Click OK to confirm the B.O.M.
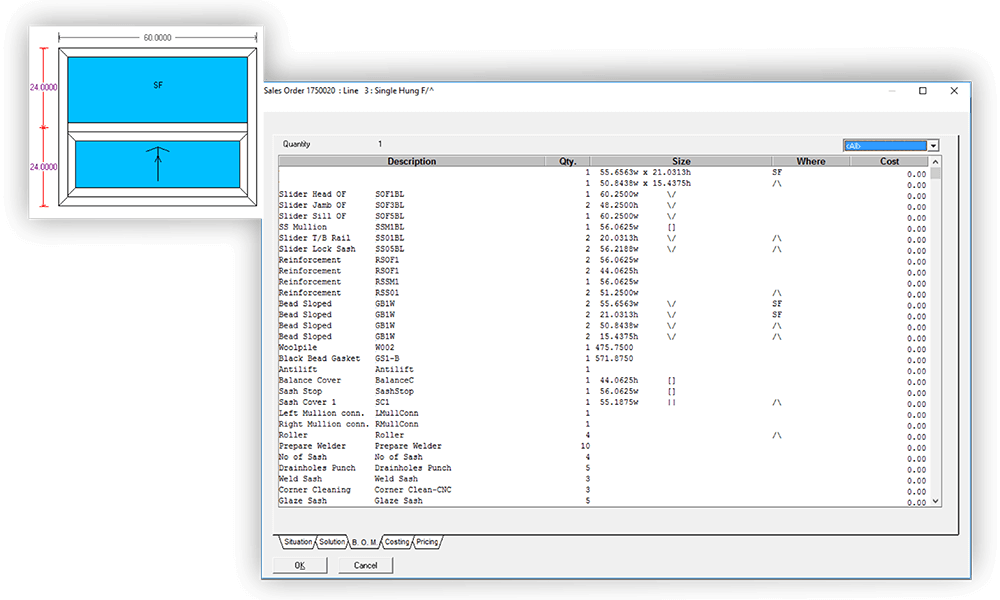Viewport: 1000px width, 600px height. click(x=298, y=564)
